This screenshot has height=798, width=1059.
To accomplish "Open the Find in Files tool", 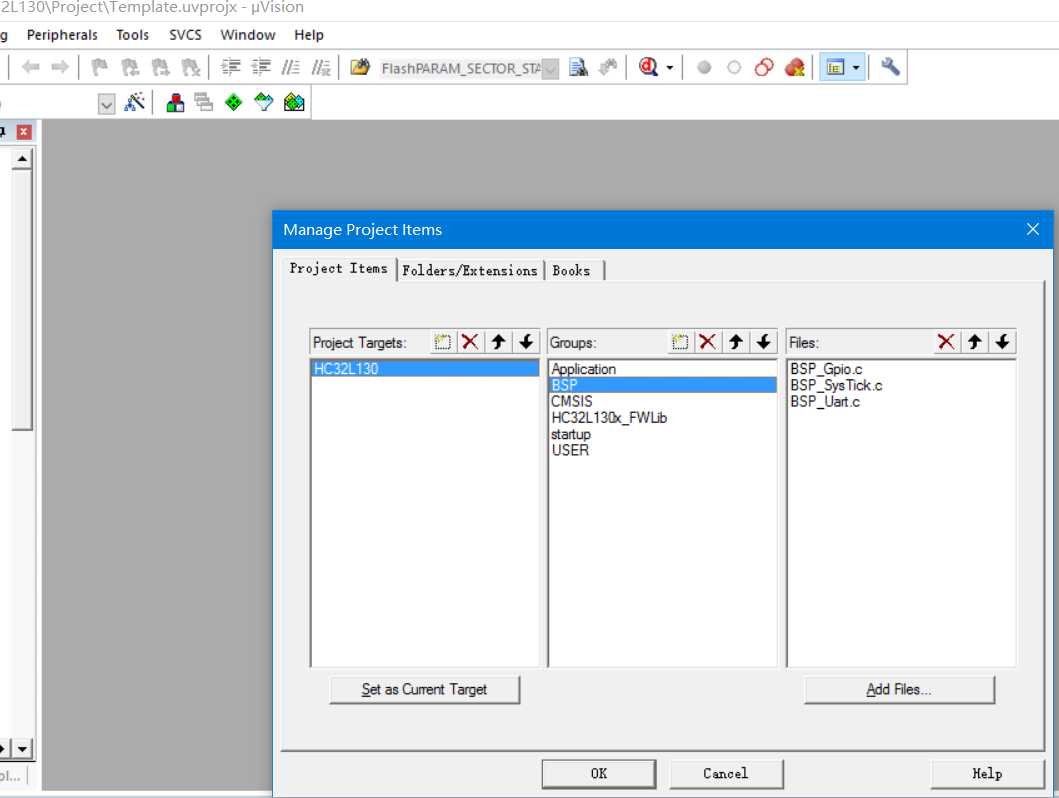I will [x=360, y=67].
